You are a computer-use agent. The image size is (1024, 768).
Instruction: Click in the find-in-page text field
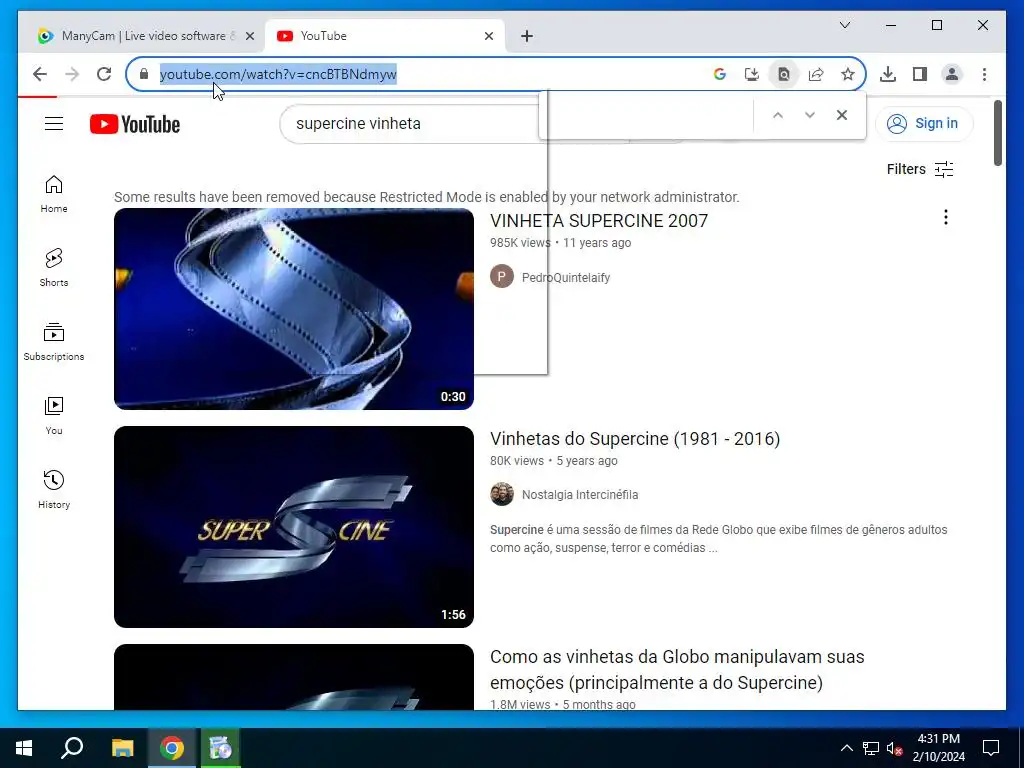click(647, 115)
